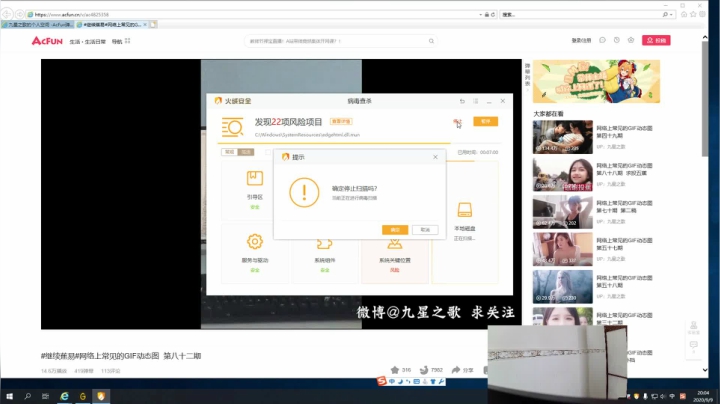Click the red upload button in AcFun header
This screenshot has height=404, width=720.
pos(656,40)
